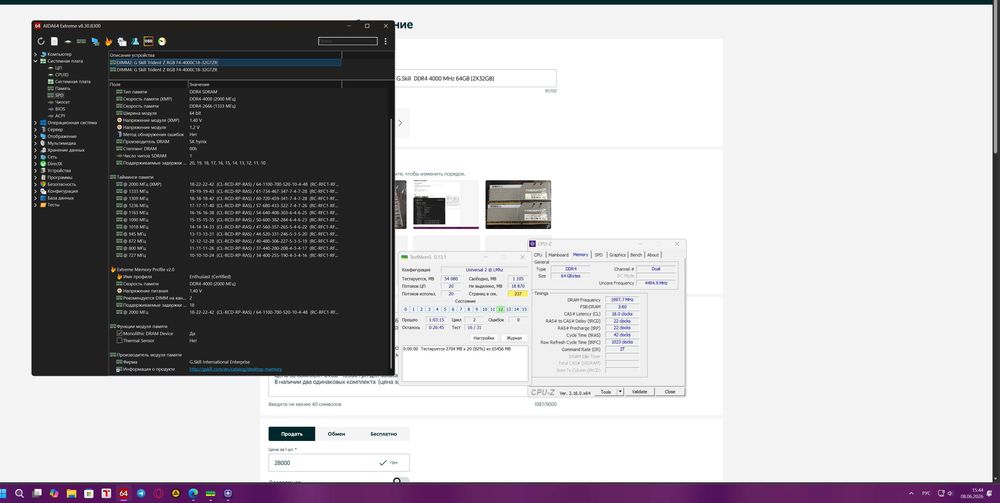Select the ACPI item in AIDA64 tree

click(x=60, y=115)
